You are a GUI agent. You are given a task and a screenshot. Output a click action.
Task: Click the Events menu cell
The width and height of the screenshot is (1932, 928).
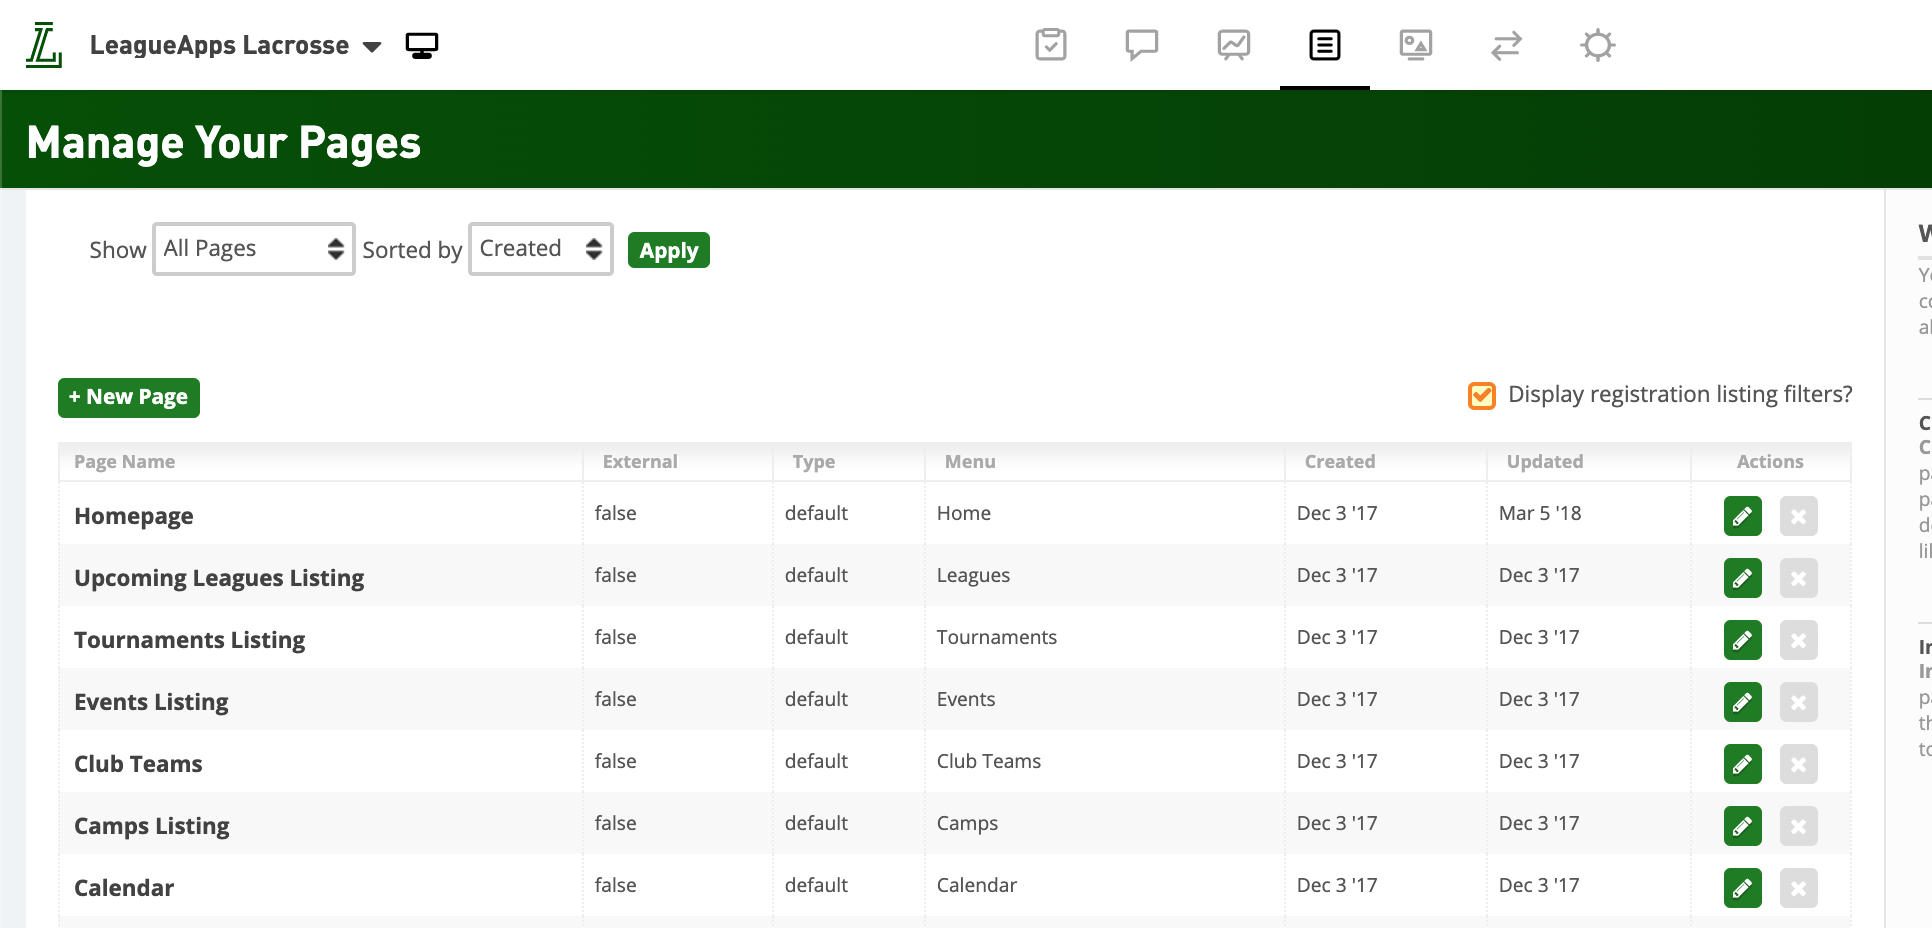tap(966, 699)
